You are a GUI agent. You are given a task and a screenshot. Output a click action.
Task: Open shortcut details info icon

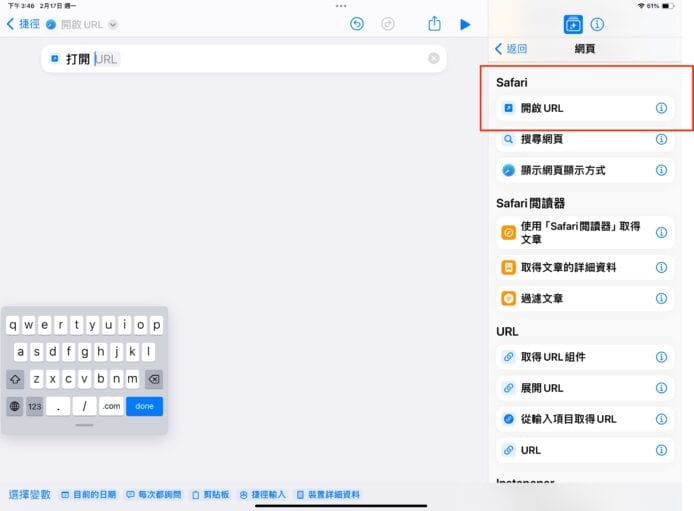tap(598, 24)
